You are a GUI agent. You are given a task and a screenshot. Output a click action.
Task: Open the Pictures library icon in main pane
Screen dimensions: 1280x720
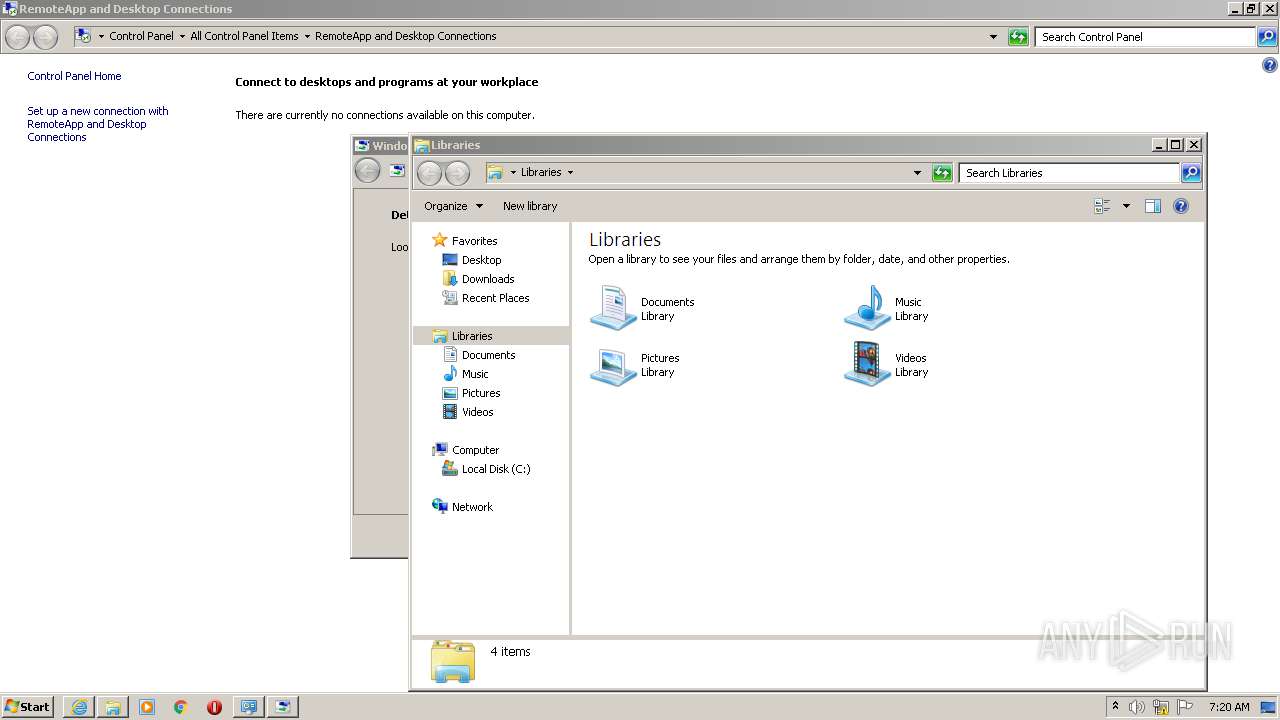tap(613, 365)
